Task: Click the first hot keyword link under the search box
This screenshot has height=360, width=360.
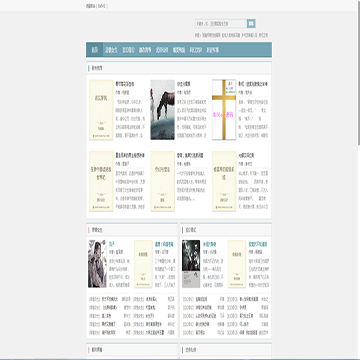Action: tap(211, 35)
